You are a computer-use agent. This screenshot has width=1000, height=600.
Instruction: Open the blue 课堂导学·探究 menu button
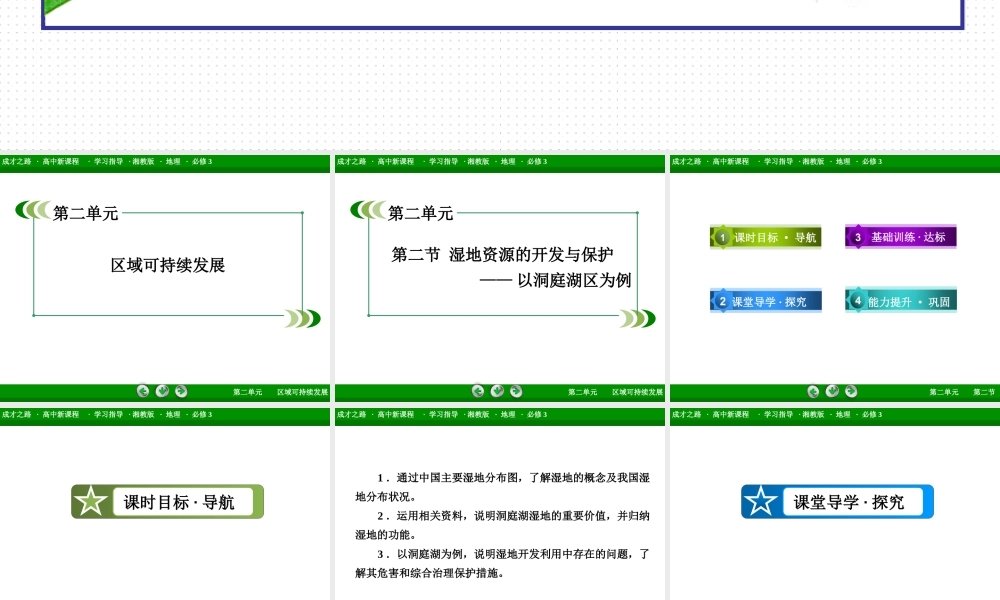click(x=766, y=300)
